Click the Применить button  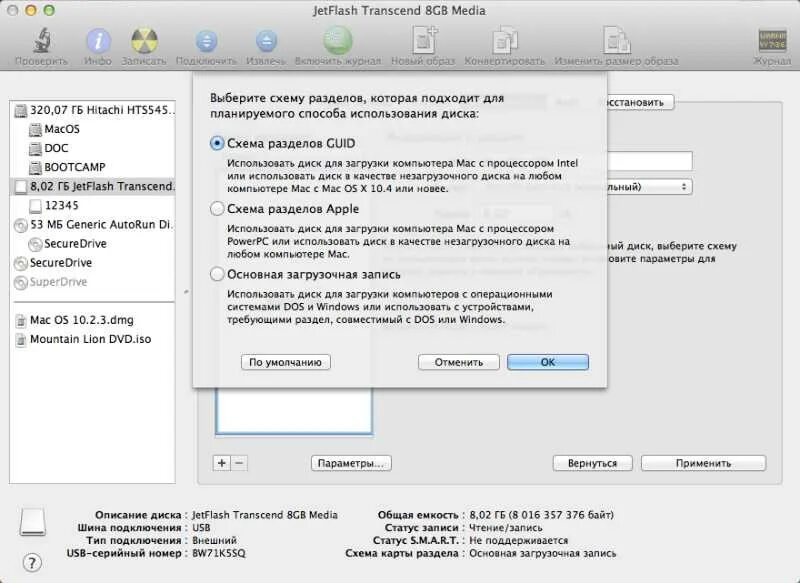(703, 463)
